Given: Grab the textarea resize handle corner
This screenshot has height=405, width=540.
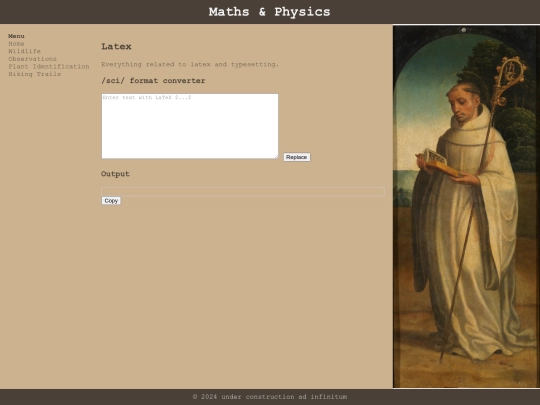Looking at the screenshot, I should pos(276,157).
